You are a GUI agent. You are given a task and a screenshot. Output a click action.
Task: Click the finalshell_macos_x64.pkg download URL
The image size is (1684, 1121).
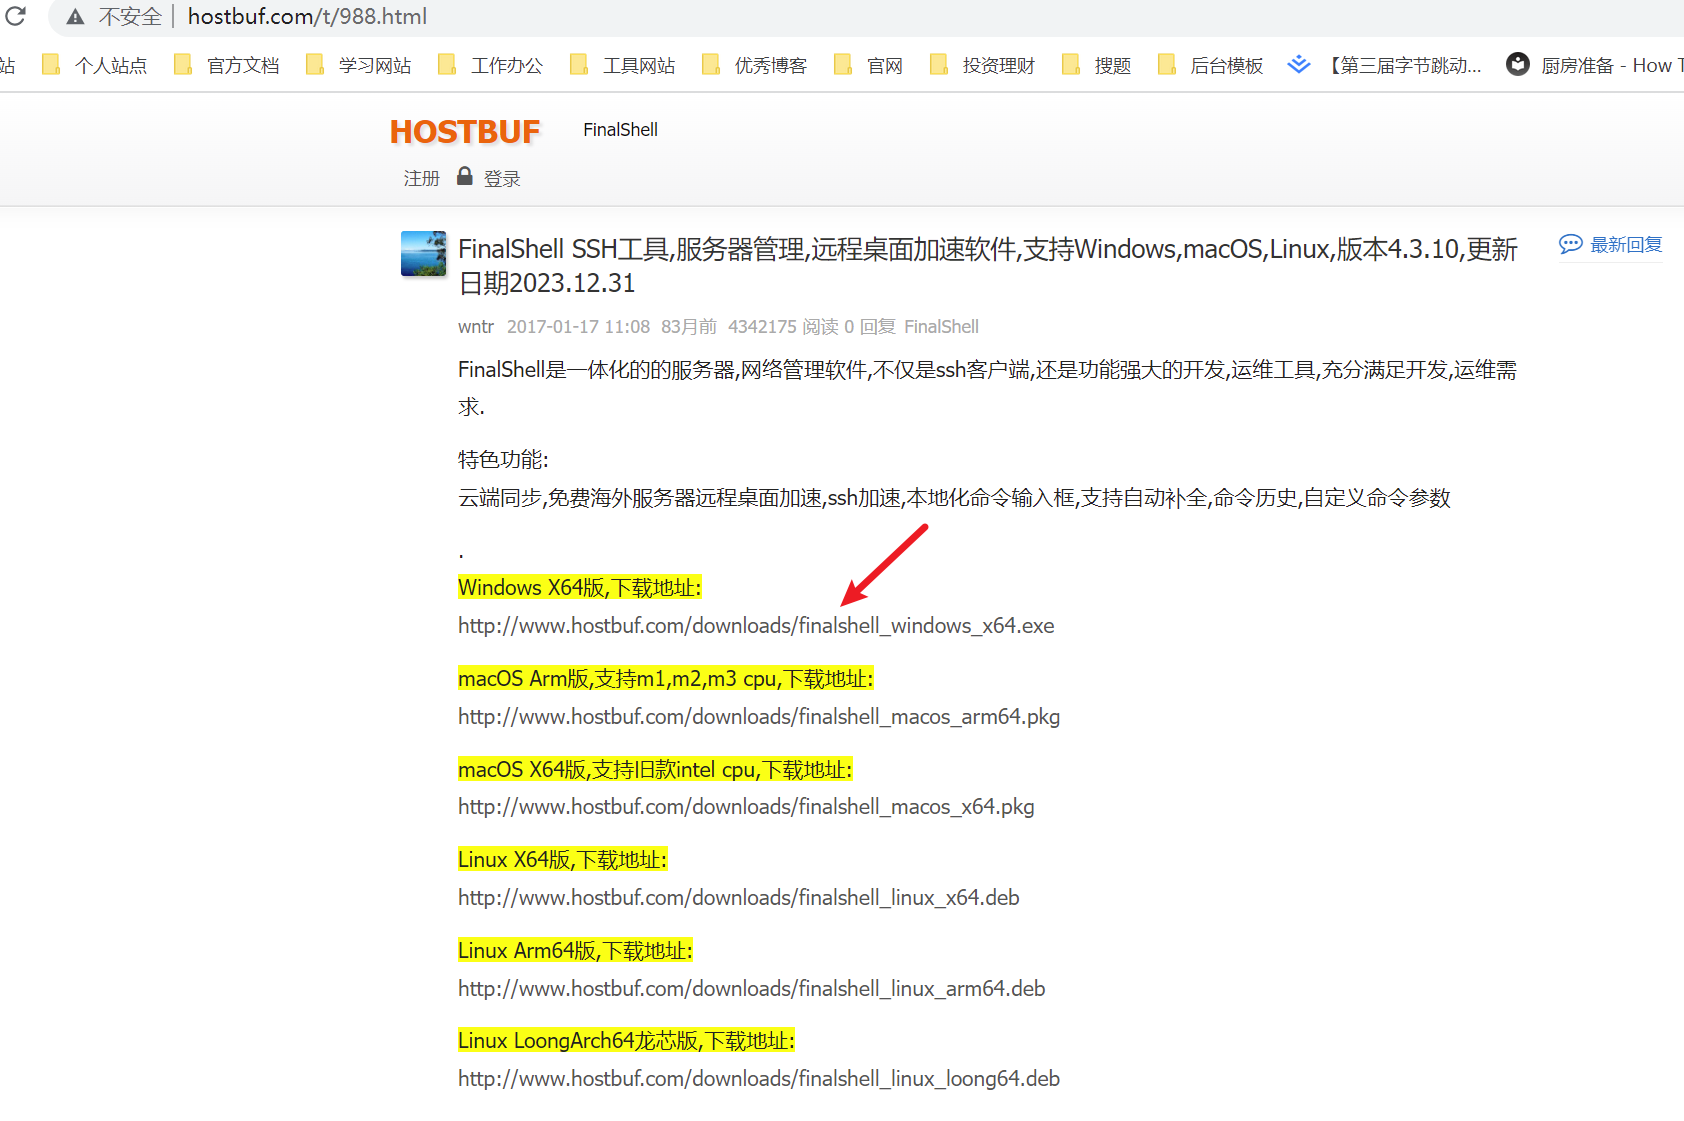pos(746,807)
